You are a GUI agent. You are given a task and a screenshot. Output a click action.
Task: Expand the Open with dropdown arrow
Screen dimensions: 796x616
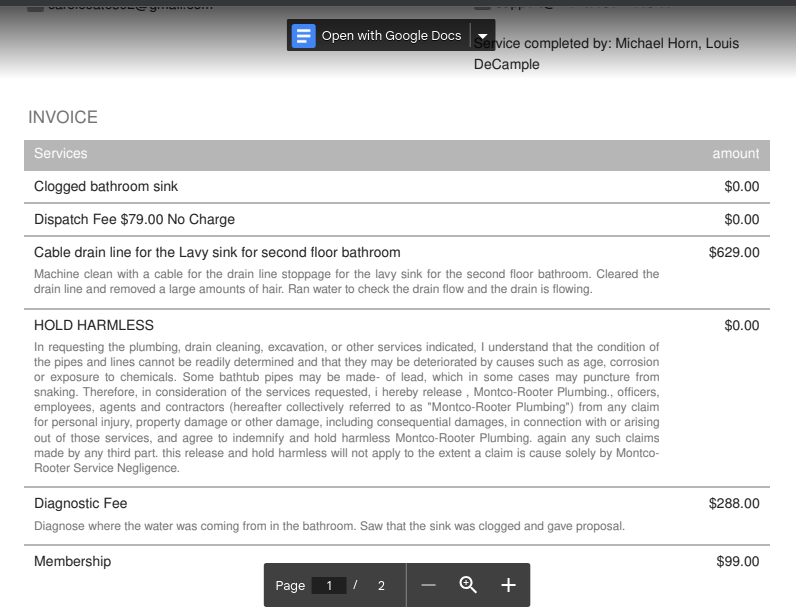point(483,36)
